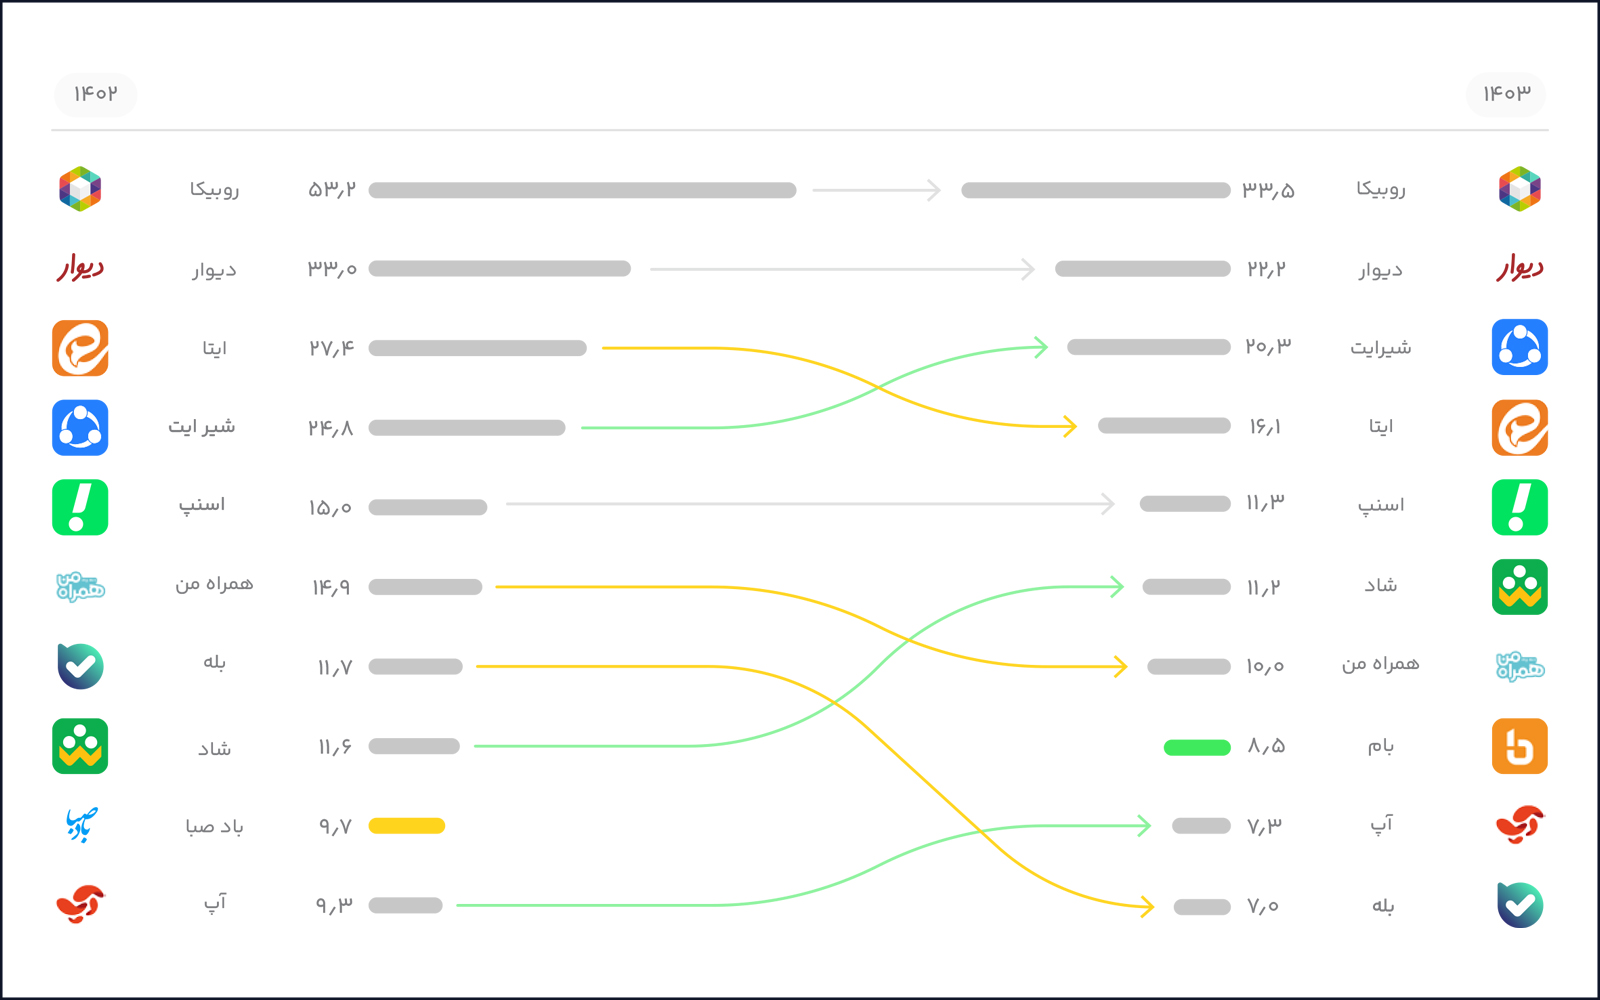Image resolution: width=1600 pixels, height=1000 pixels.
Task: Click the دیوار text label on the left
Action: 214,270
